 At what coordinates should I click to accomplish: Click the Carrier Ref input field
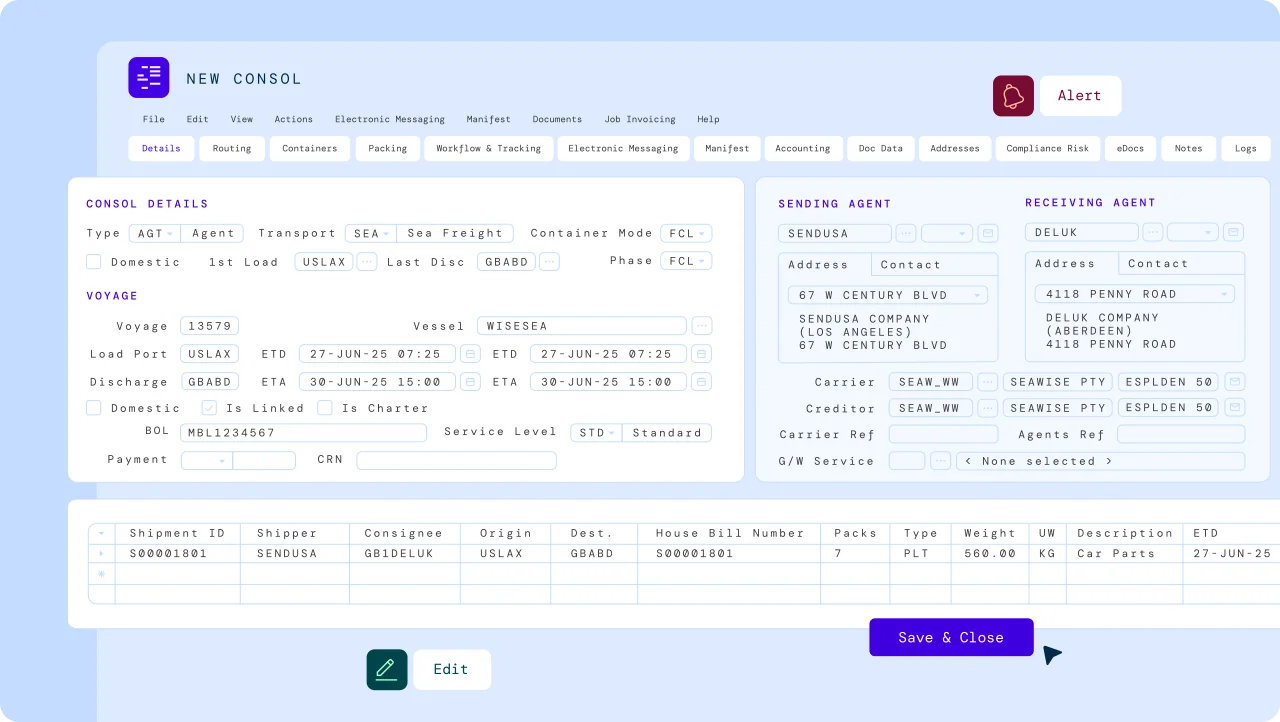coord(943,434)
